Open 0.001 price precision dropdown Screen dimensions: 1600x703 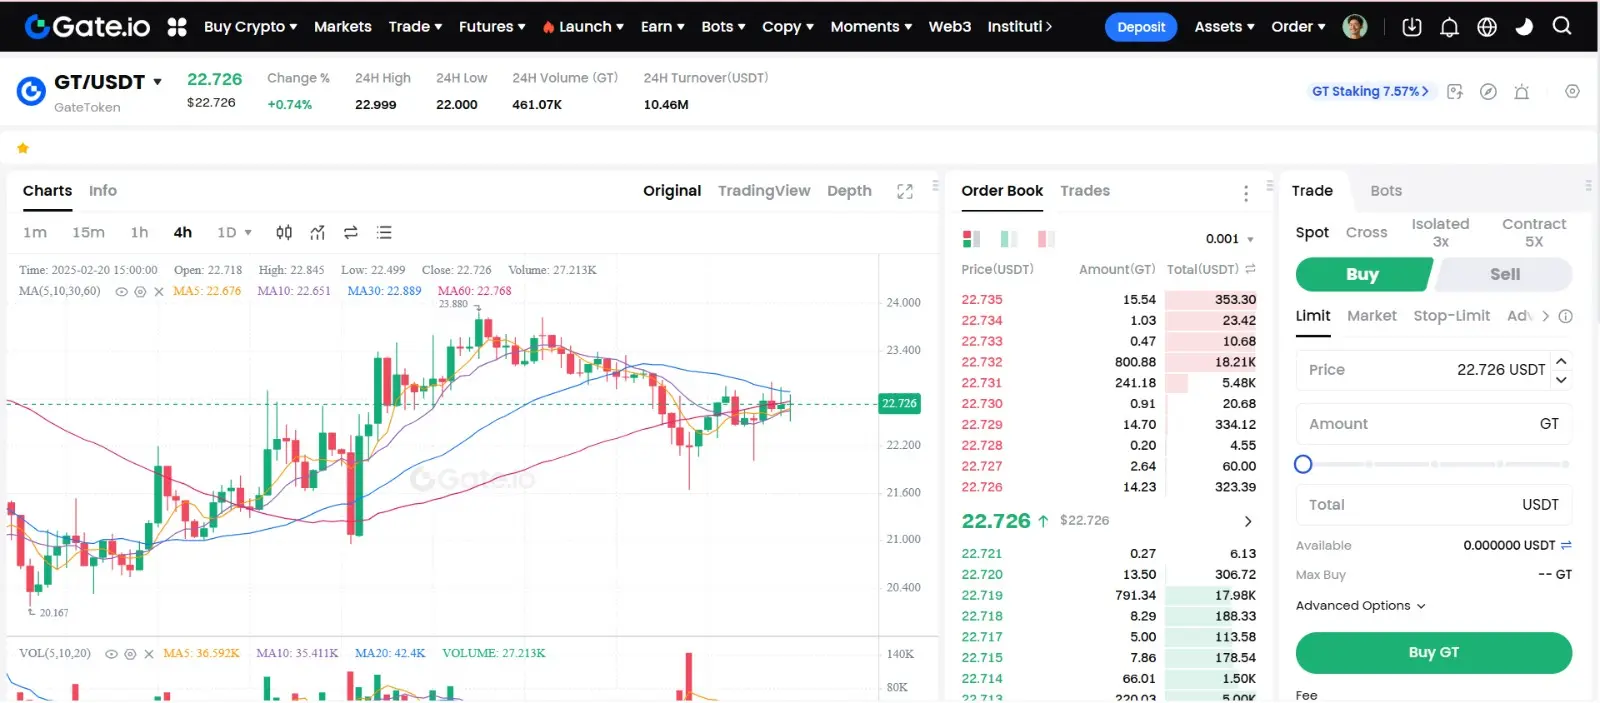(x=1229, y=239)
